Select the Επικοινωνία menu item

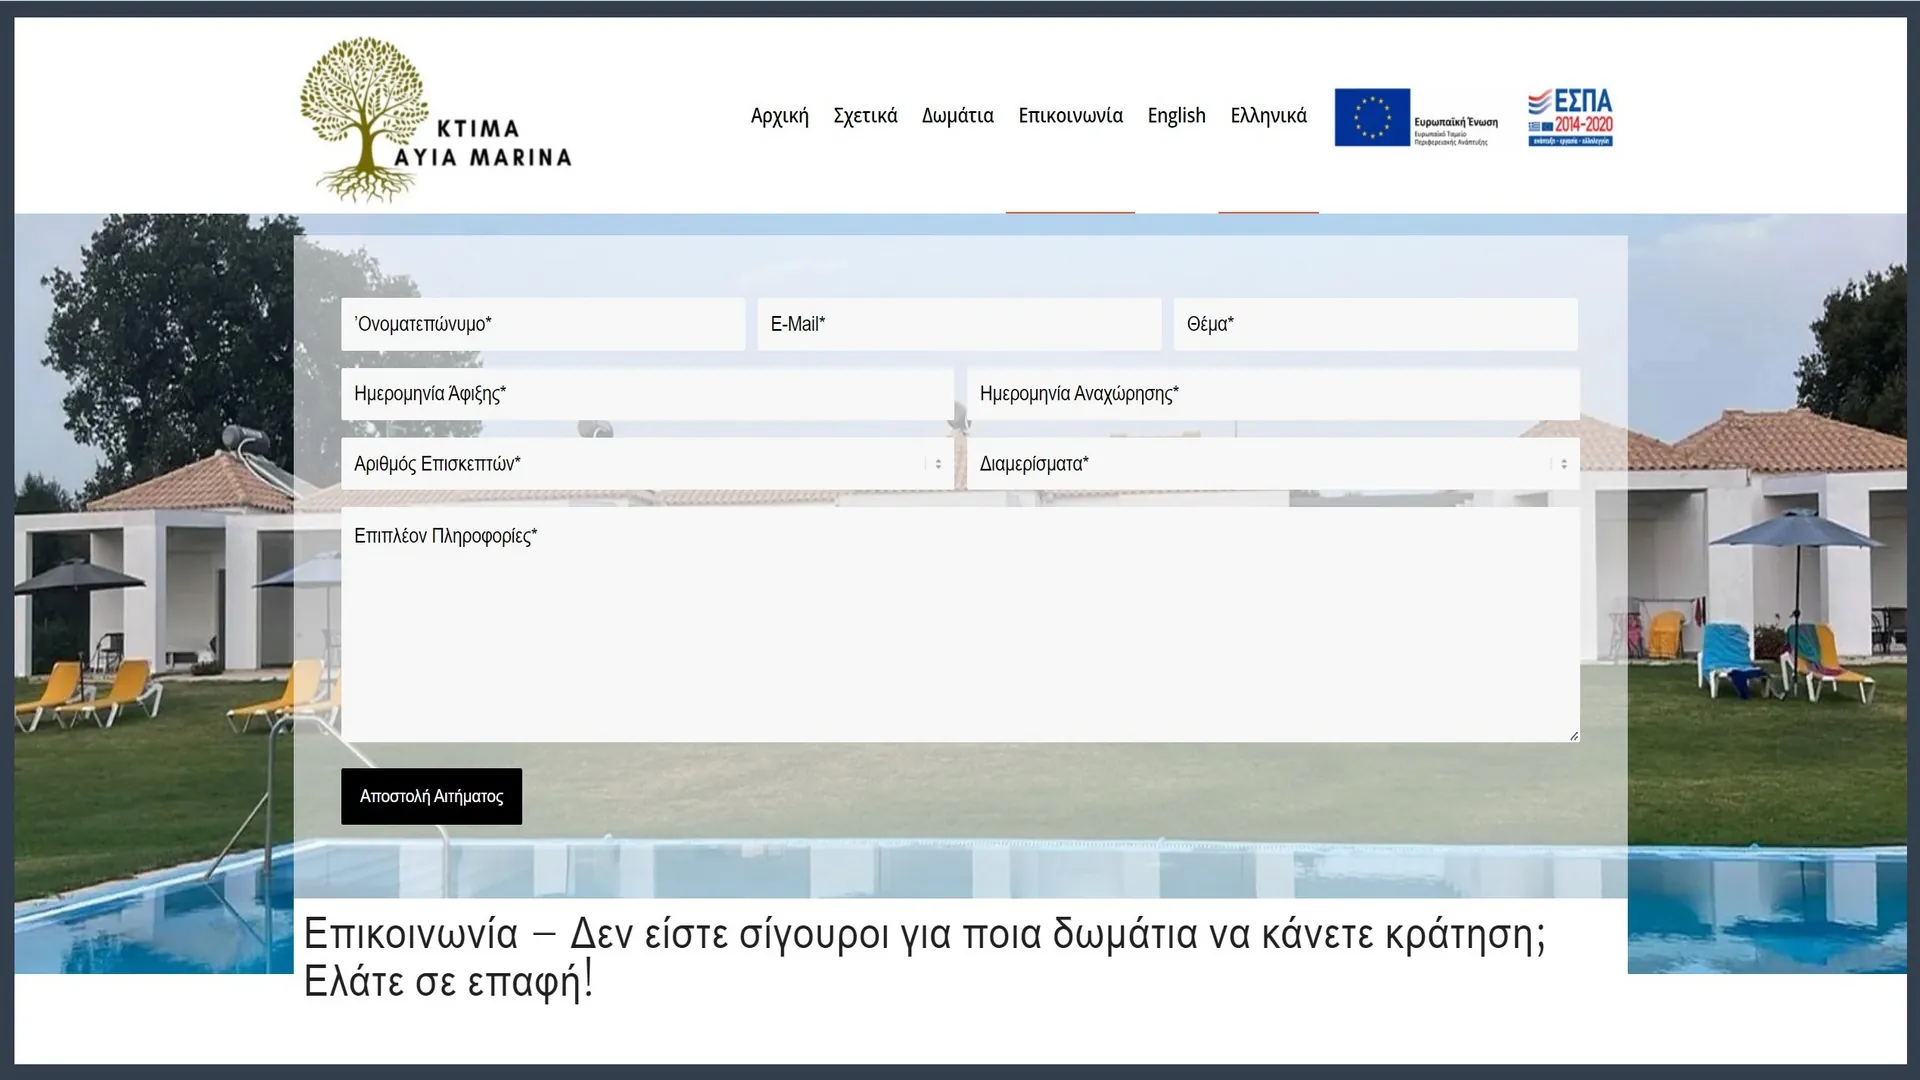[x=1070, y=116]
